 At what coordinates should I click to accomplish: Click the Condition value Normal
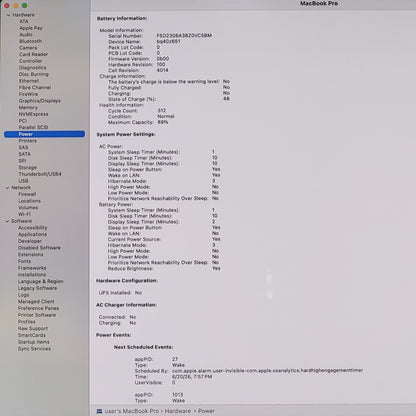166,116
